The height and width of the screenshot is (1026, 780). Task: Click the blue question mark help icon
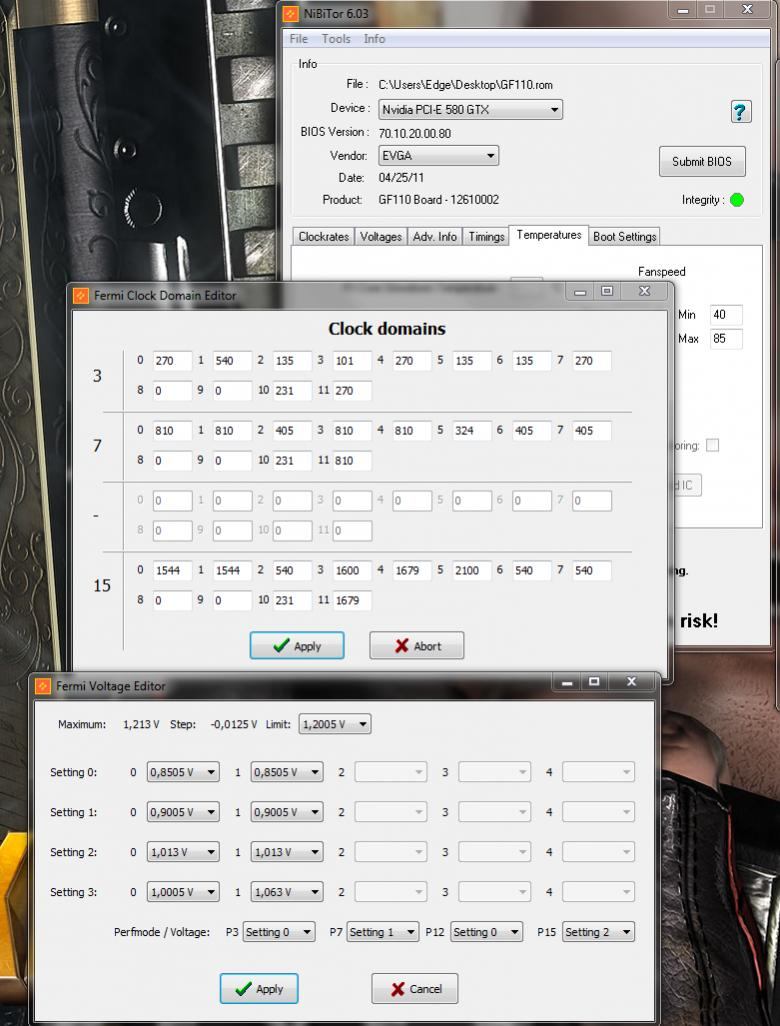[741, 111]
